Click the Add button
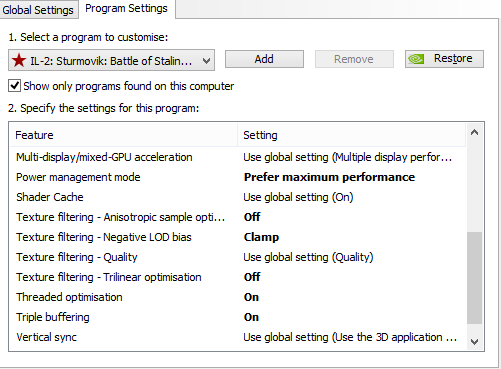Viewport: 501px width, 369px height. click(x=264, y=59)
